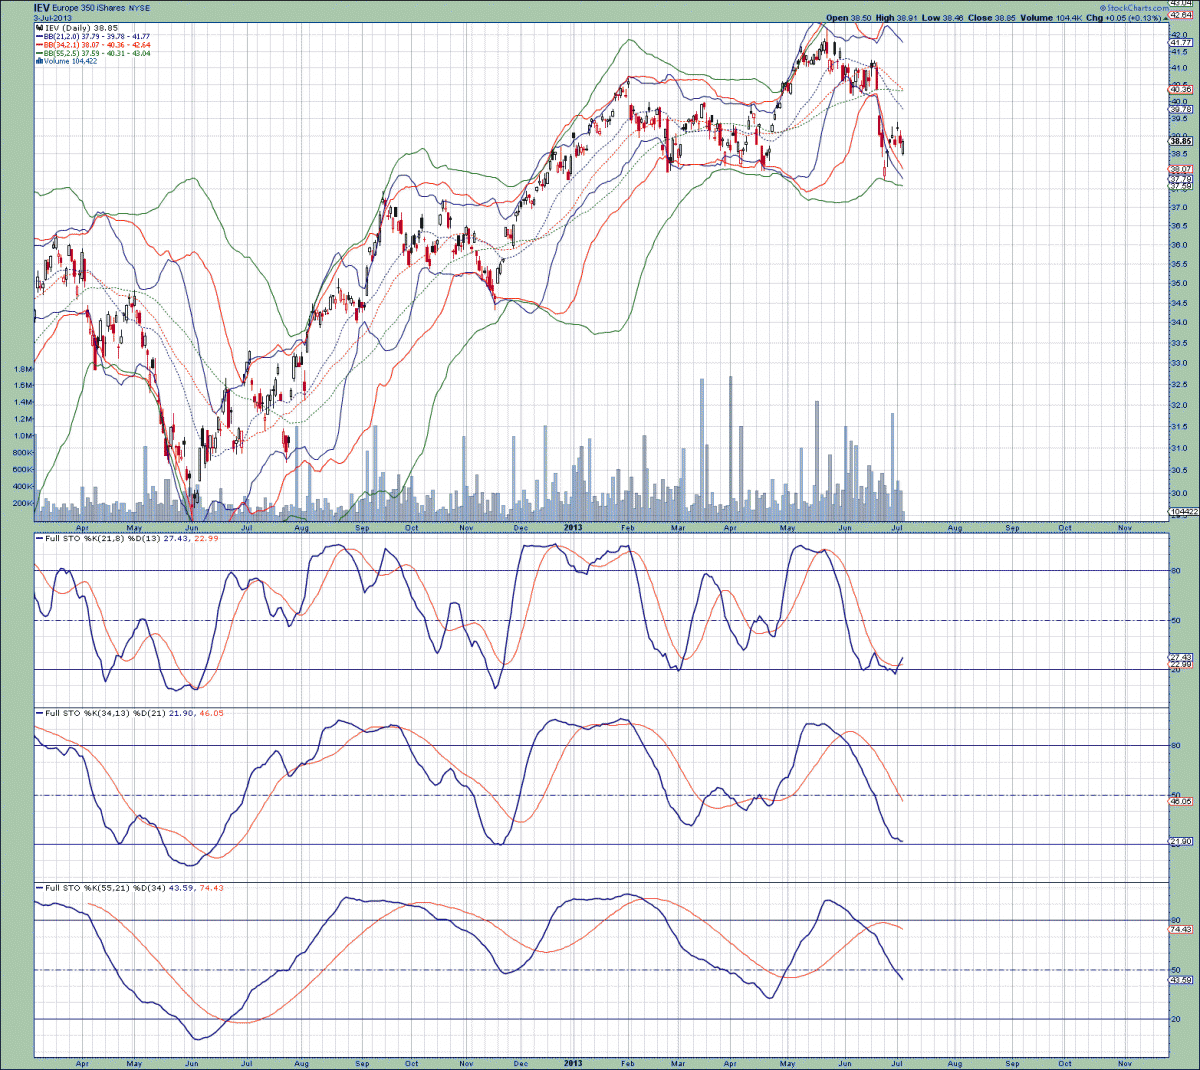Click the 2013 marker on price chart axis
The height and width of the screenshot is (1070, 1200).
point(573,527)
